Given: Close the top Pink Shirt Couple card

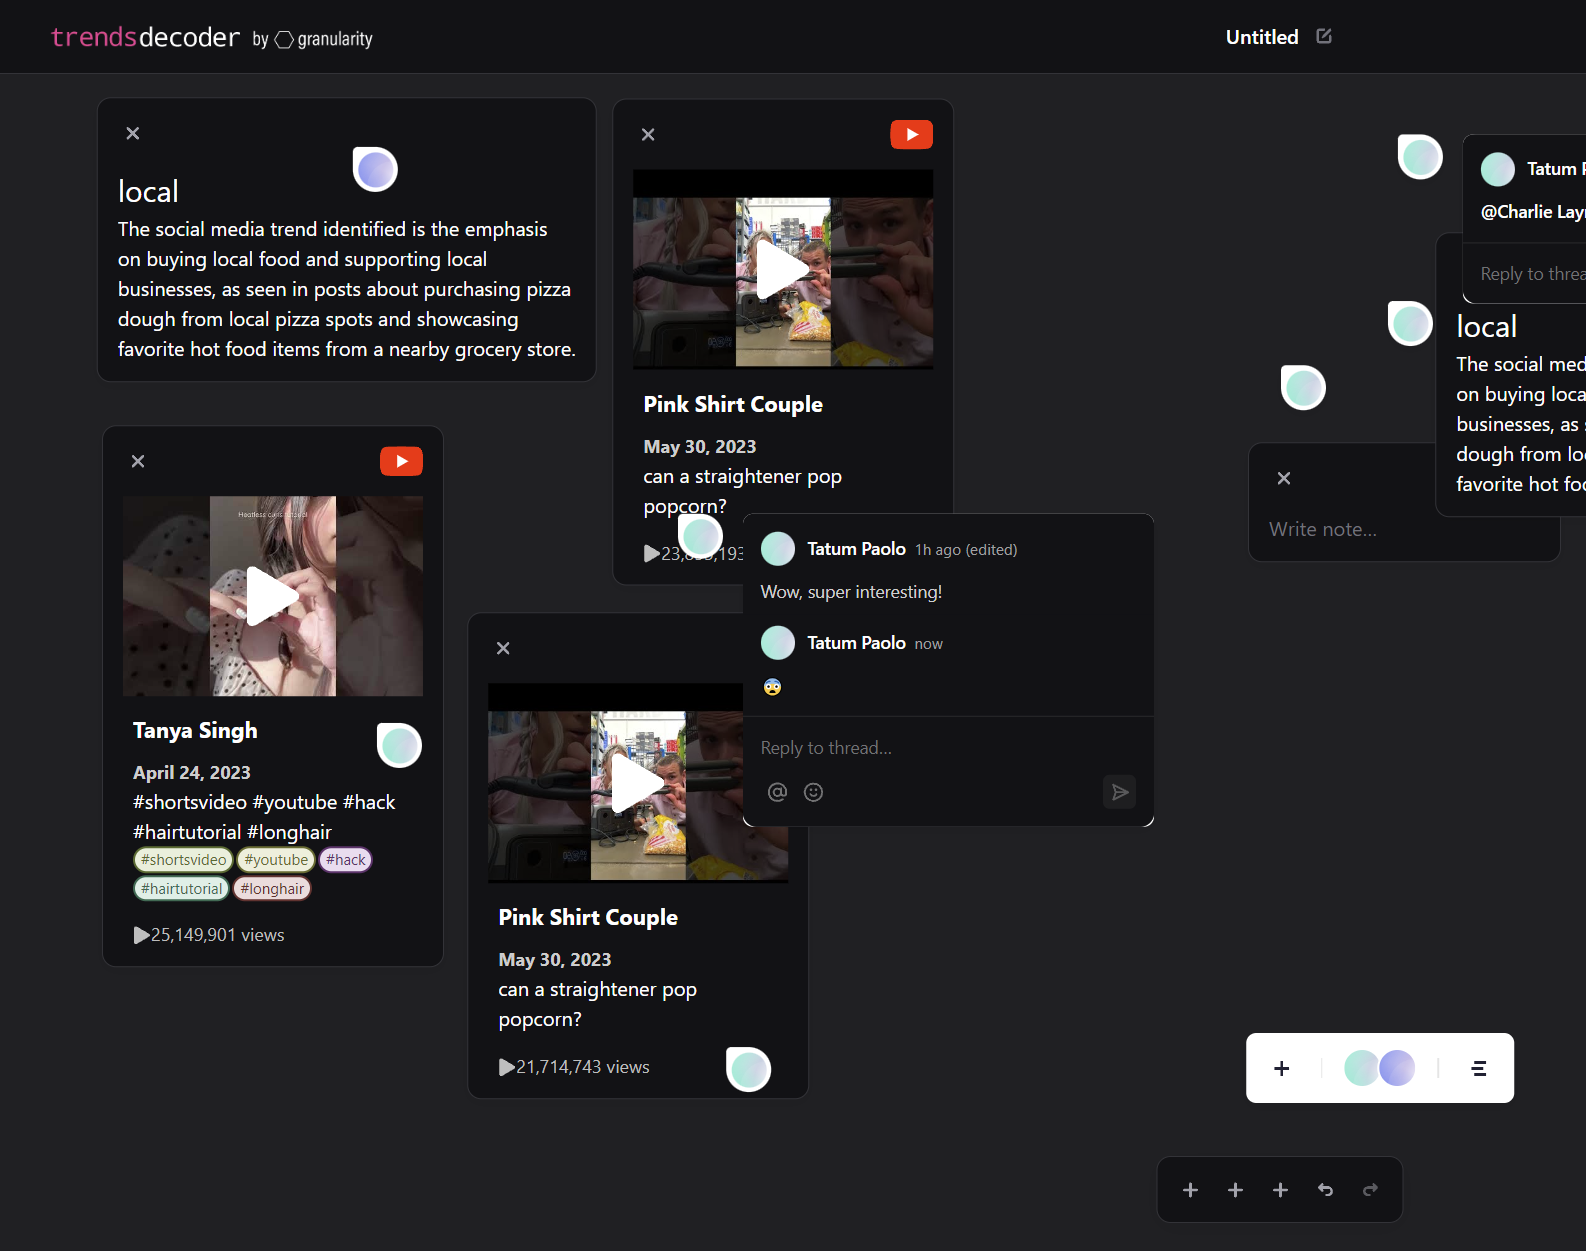Looking at the screenshot, I should 648,134.
